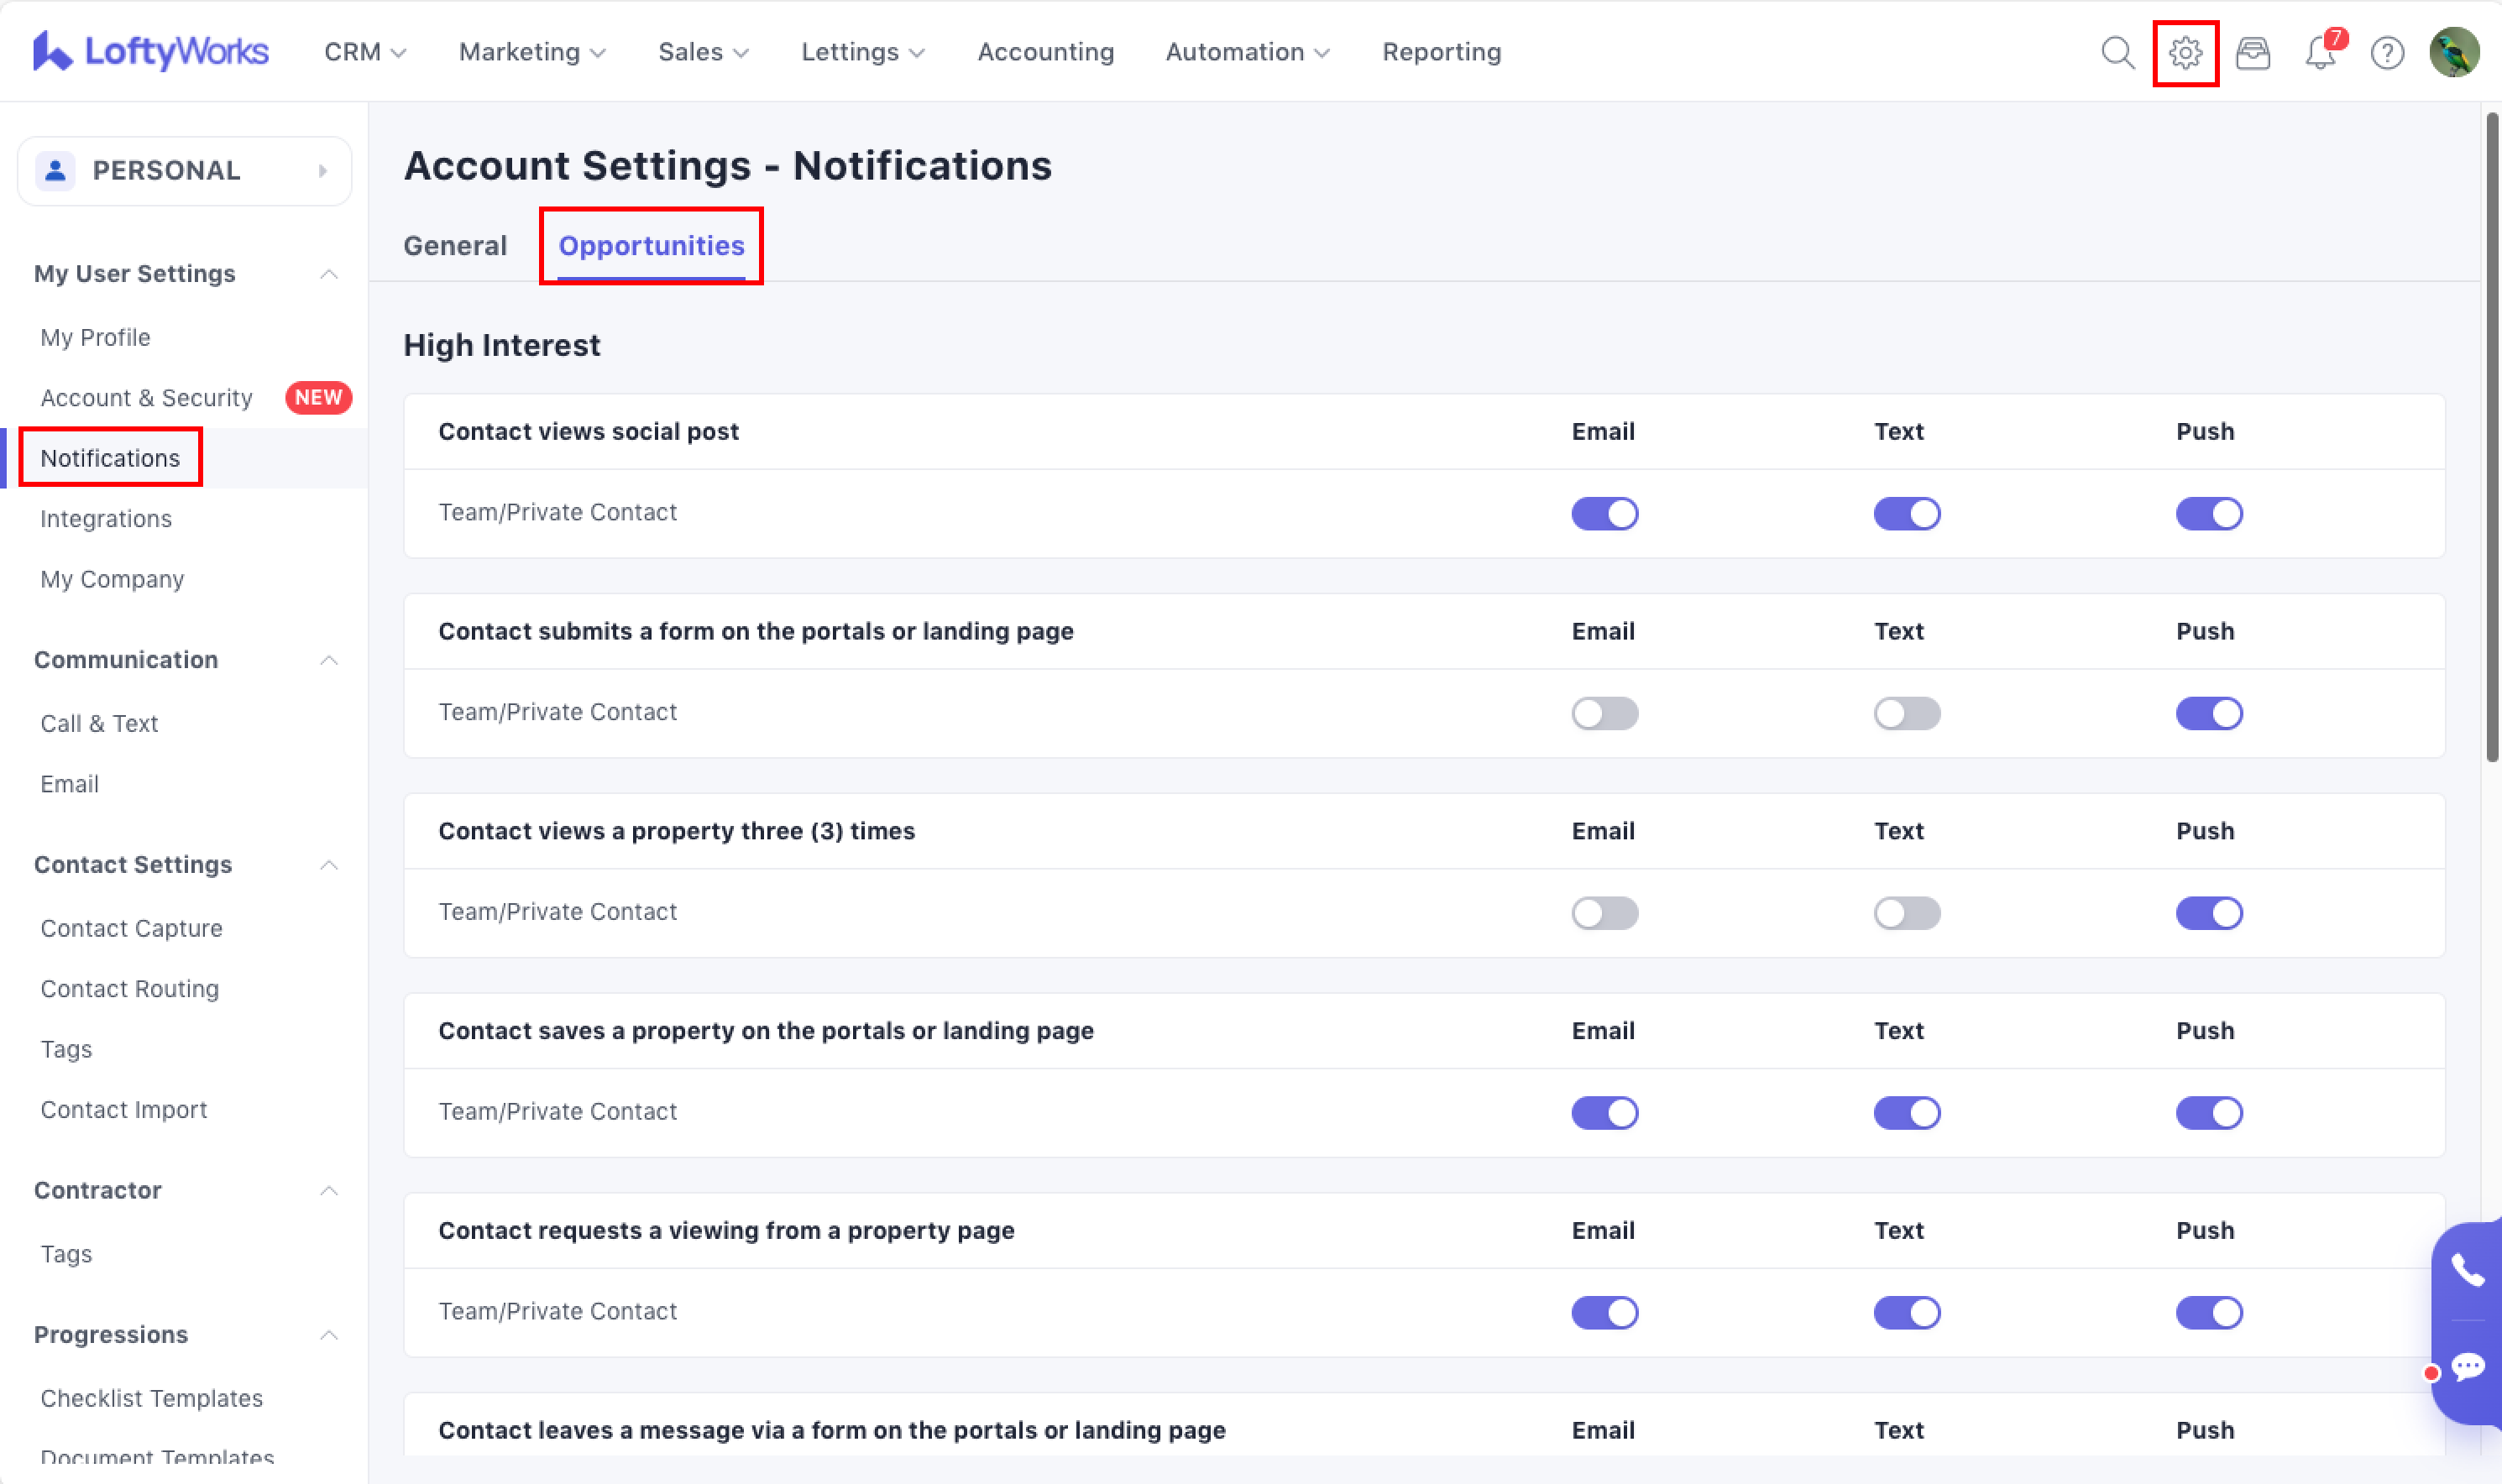Click the LoftyWorks logo
Image resolution: width=2502 pixels, height=1484 pixels.
pos(151,52)
